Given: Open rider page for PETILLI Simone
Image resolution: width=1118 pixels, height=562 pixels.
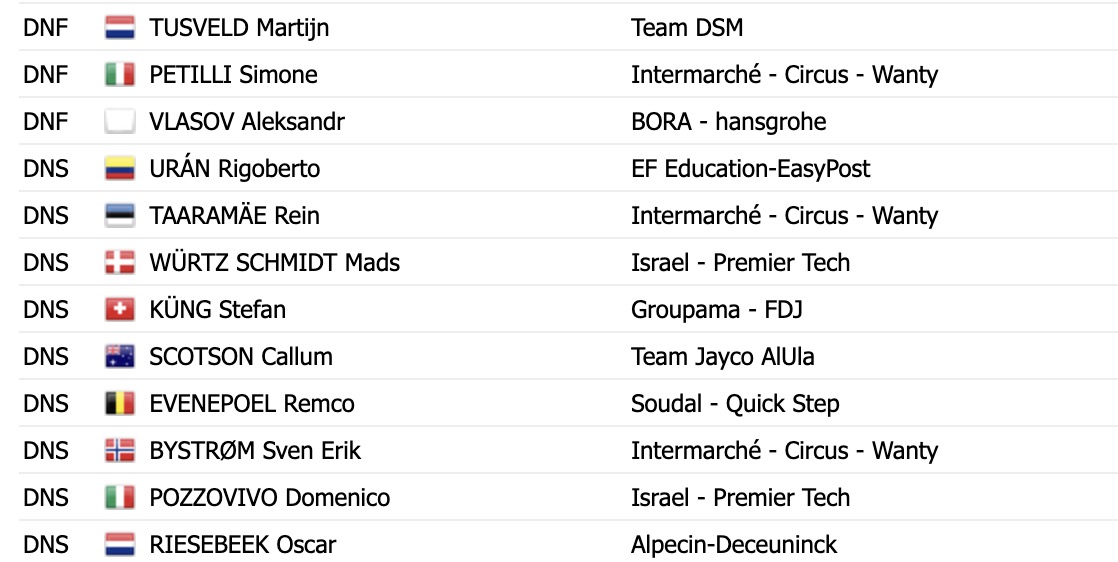Looking at the screenshot, I should point(233,75).
